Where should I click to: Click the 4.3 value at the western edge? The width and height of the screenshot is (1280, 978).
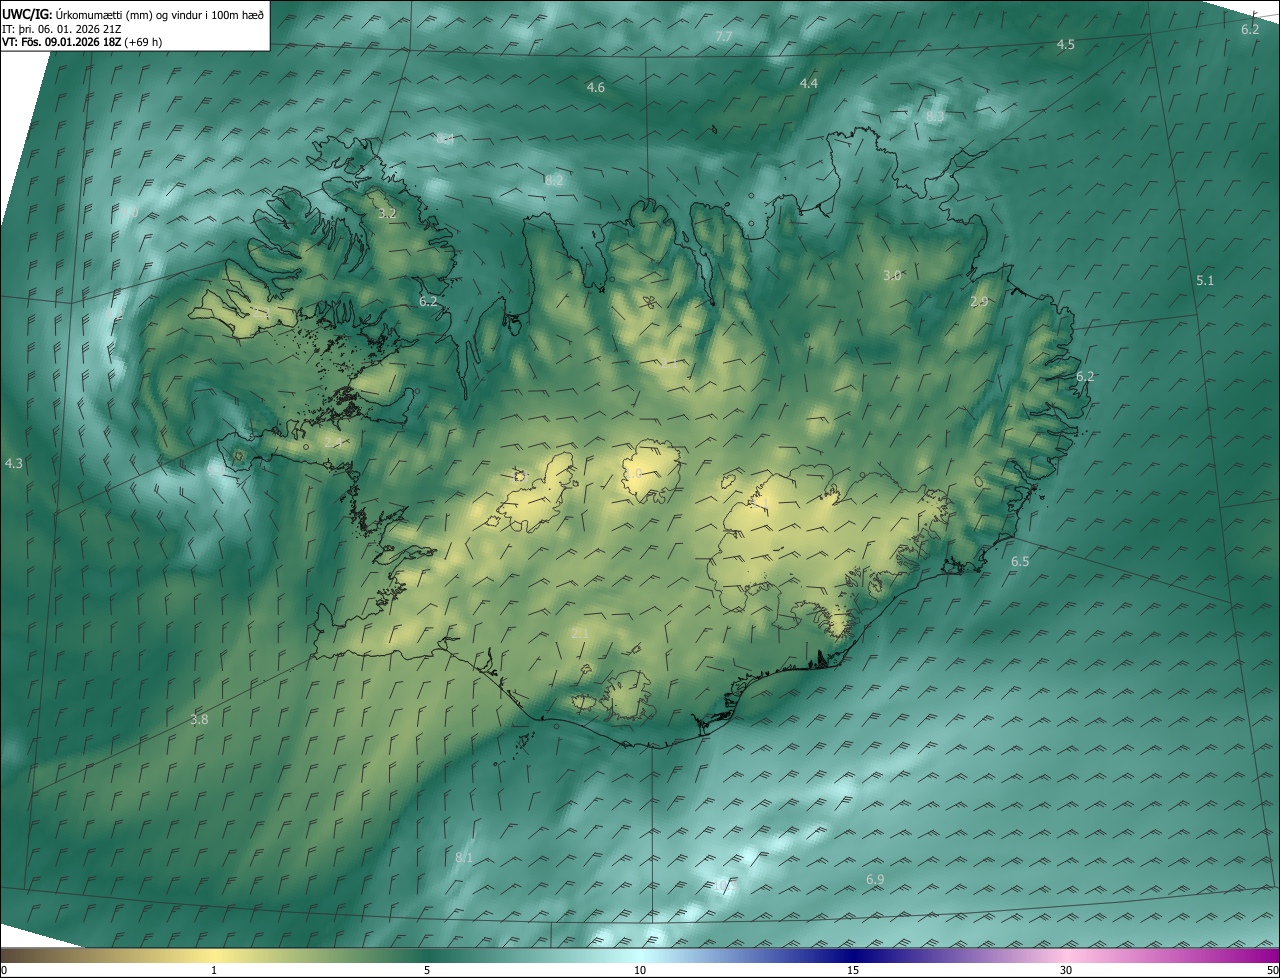[x=14, y=464]
